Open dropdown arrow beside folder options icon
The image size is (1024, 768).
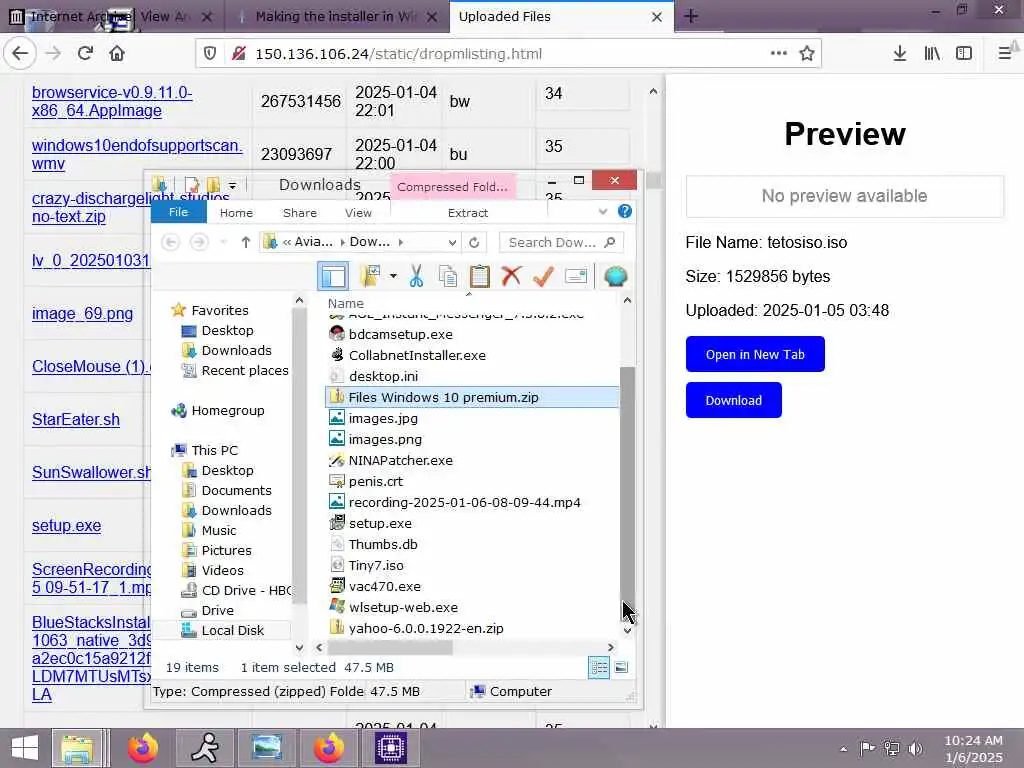[393, 276]
